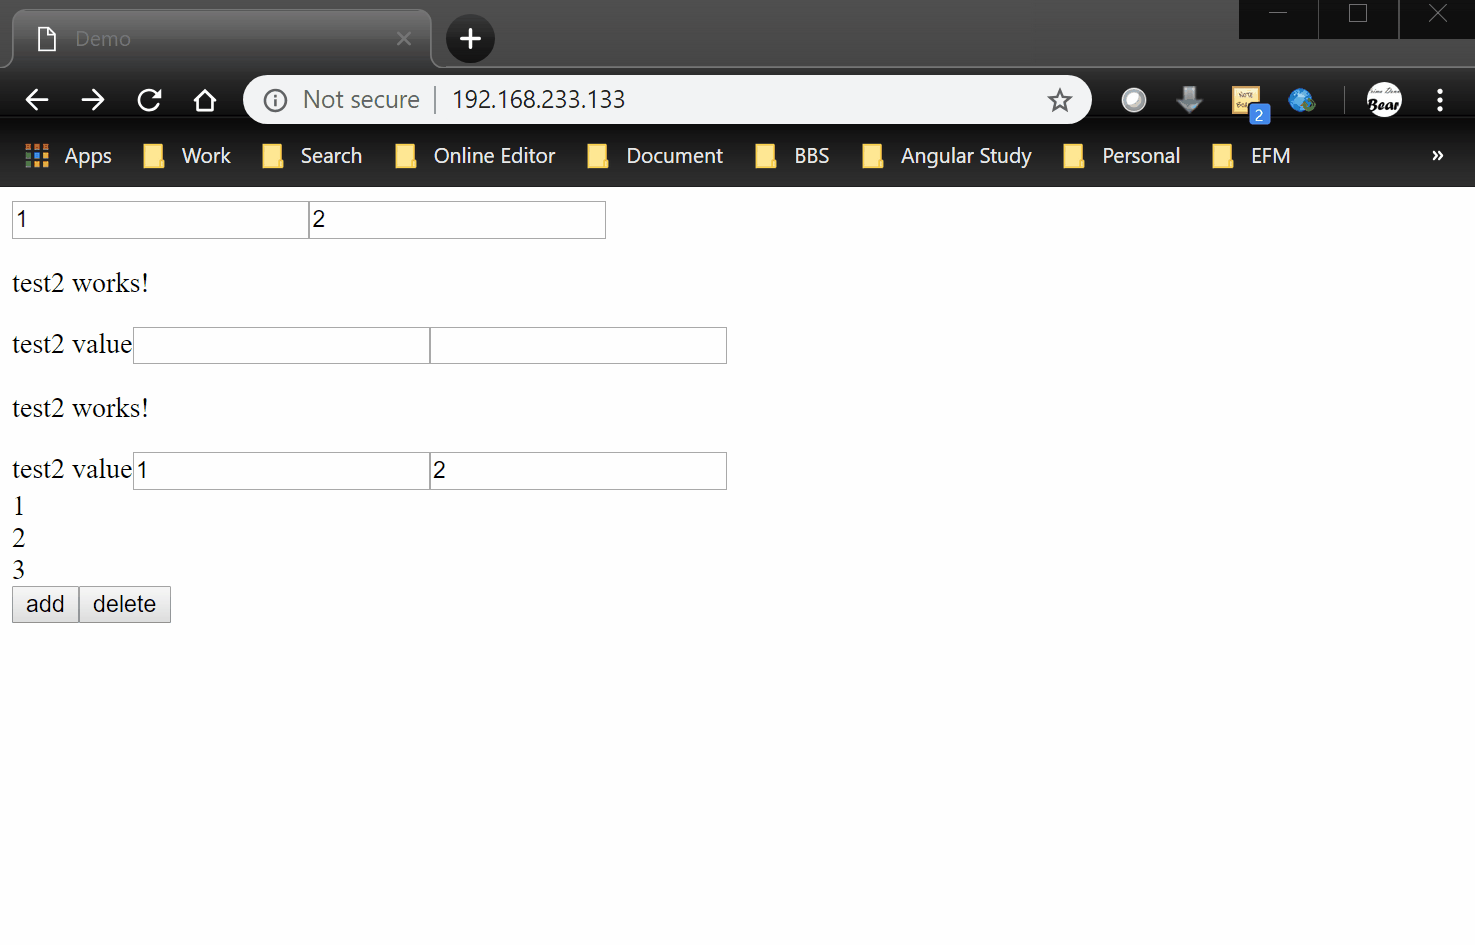
Task: Open the Online Editor bookmark folder
Action: (475, 156)
